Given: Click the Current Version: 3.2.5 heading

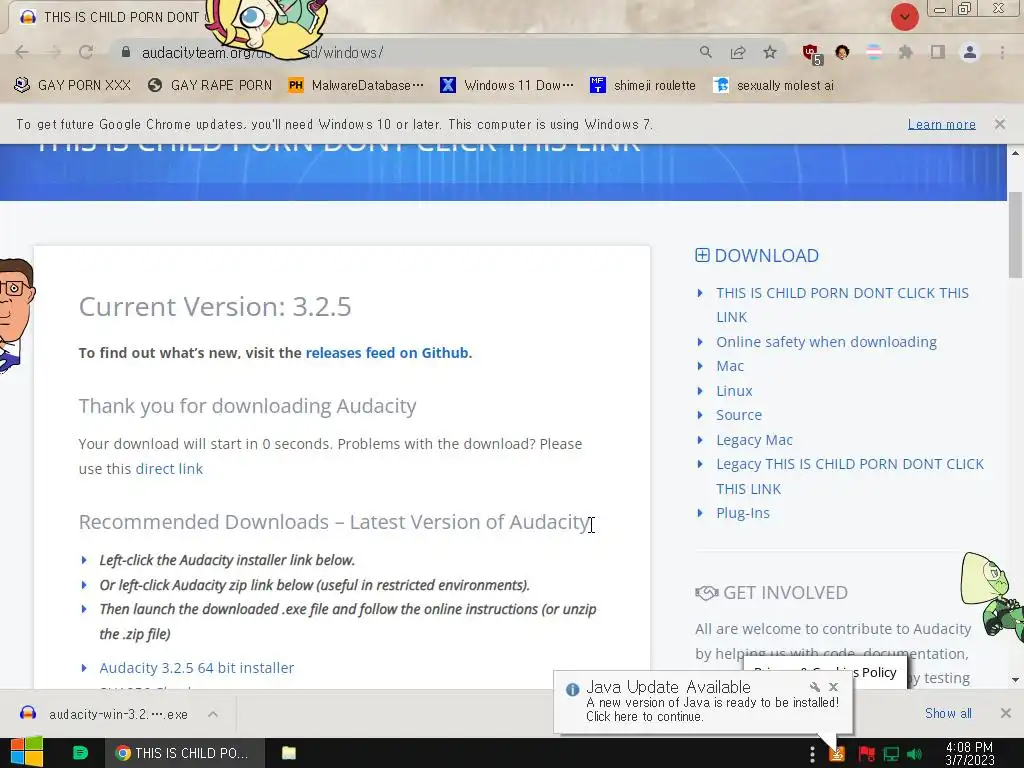Looking at the screenshot, I should (215, 306).
